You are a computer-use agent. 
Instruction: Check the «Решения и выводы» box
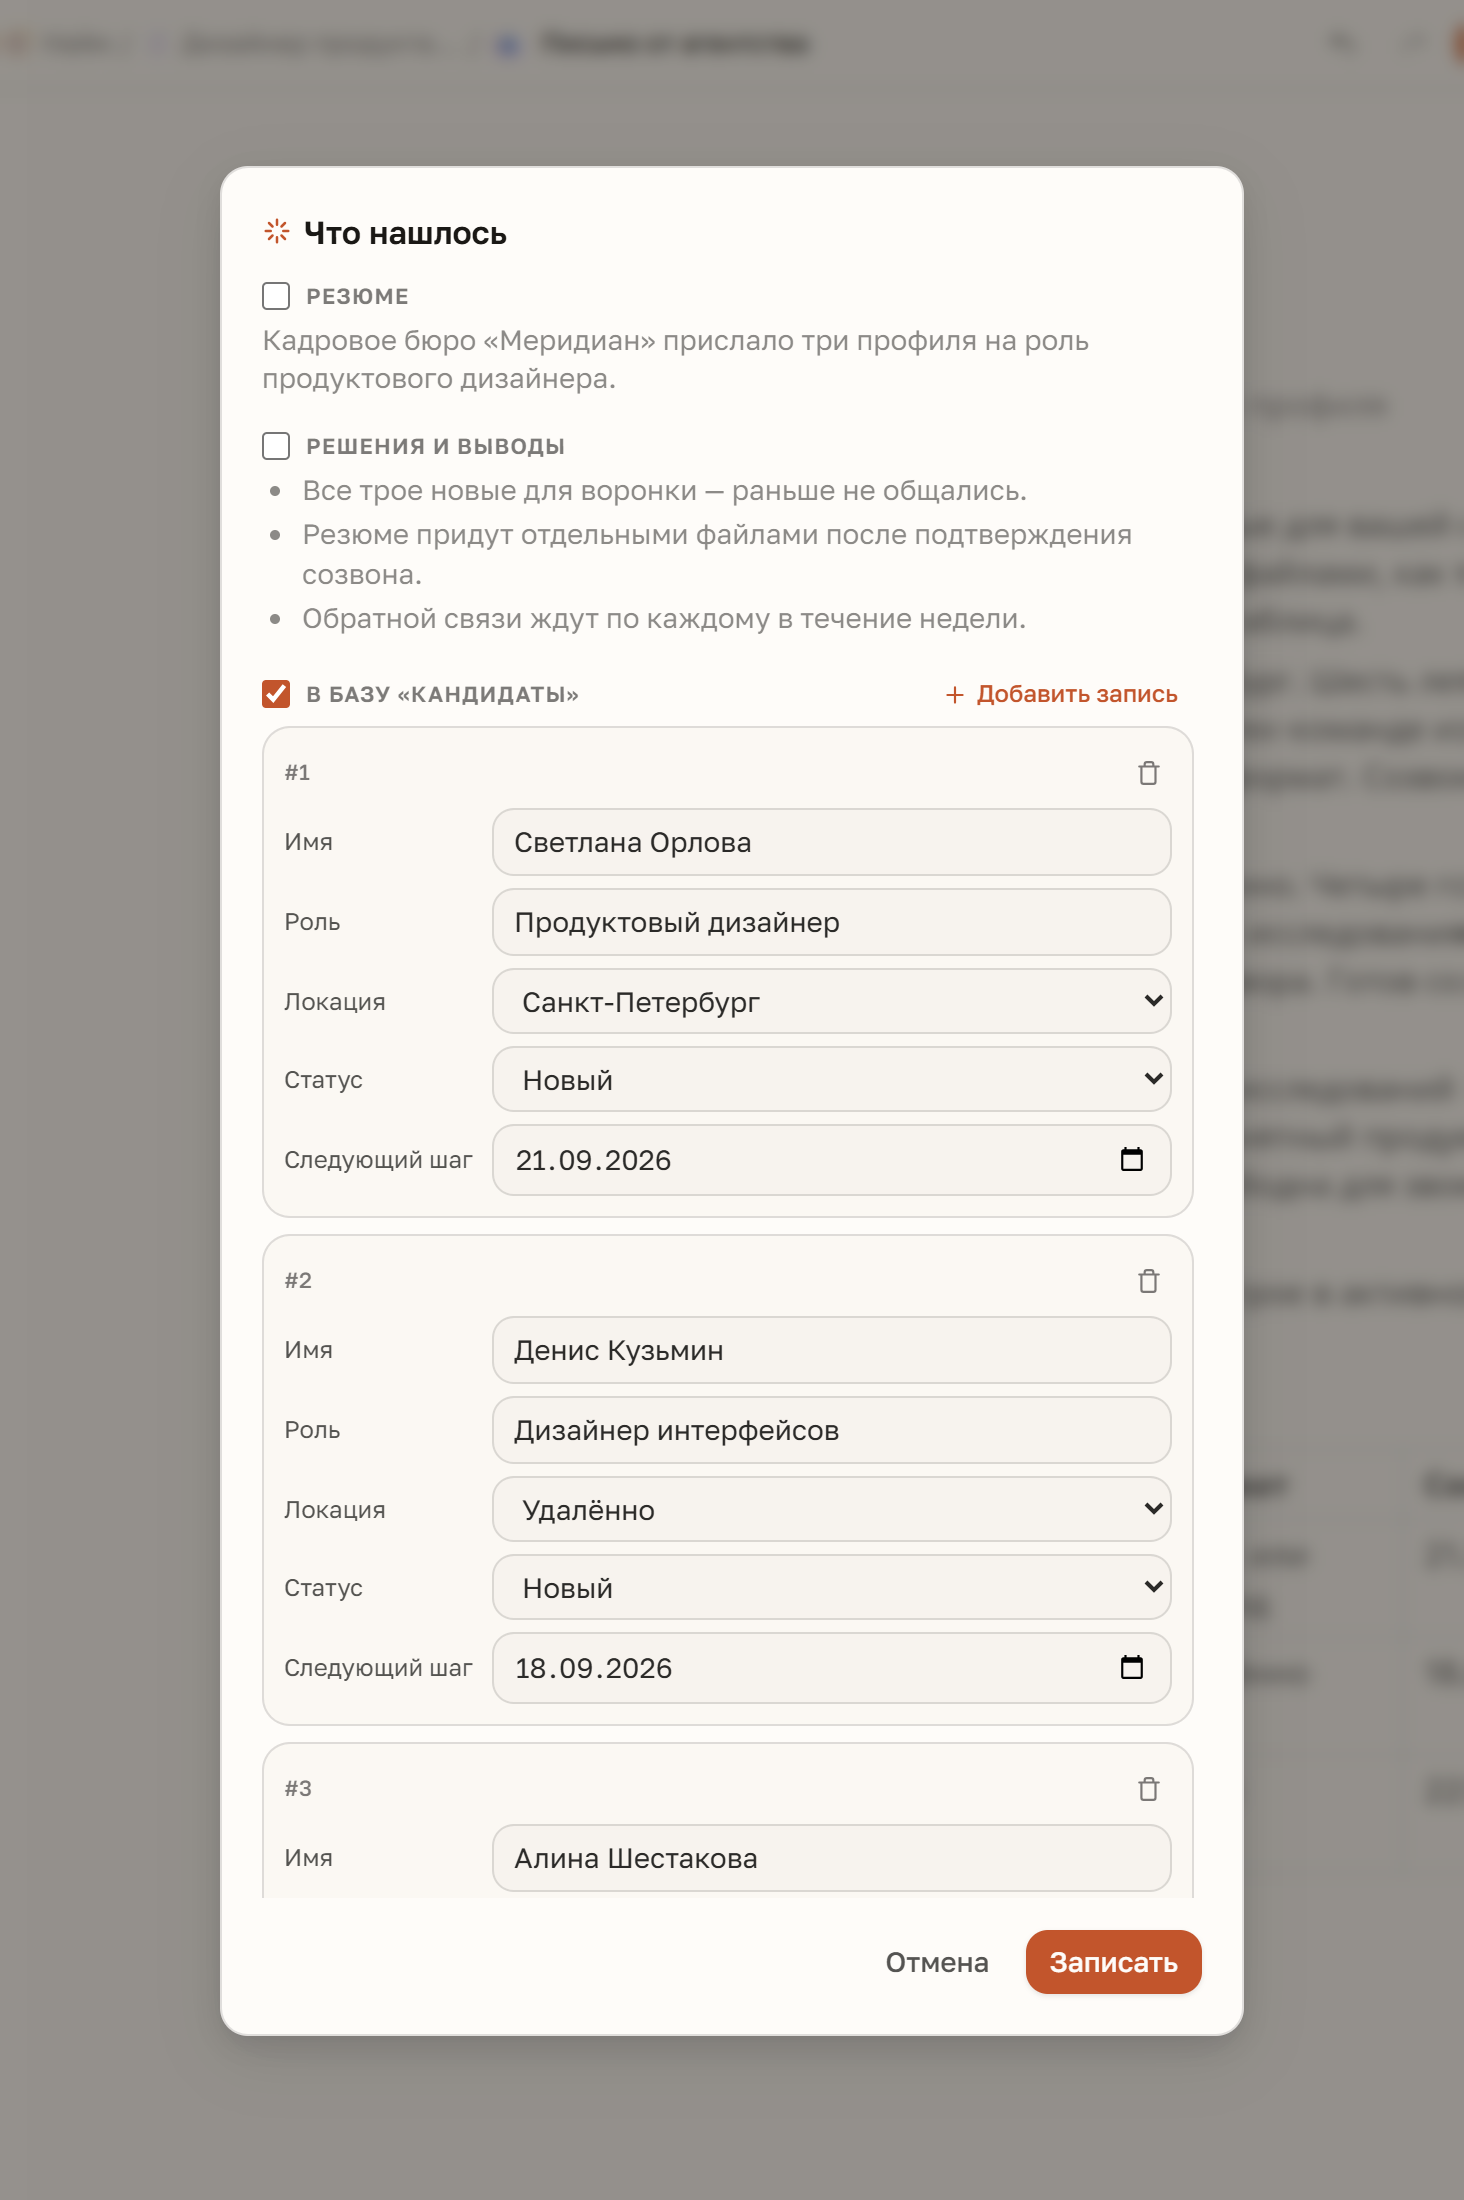[x=276, y=446]
